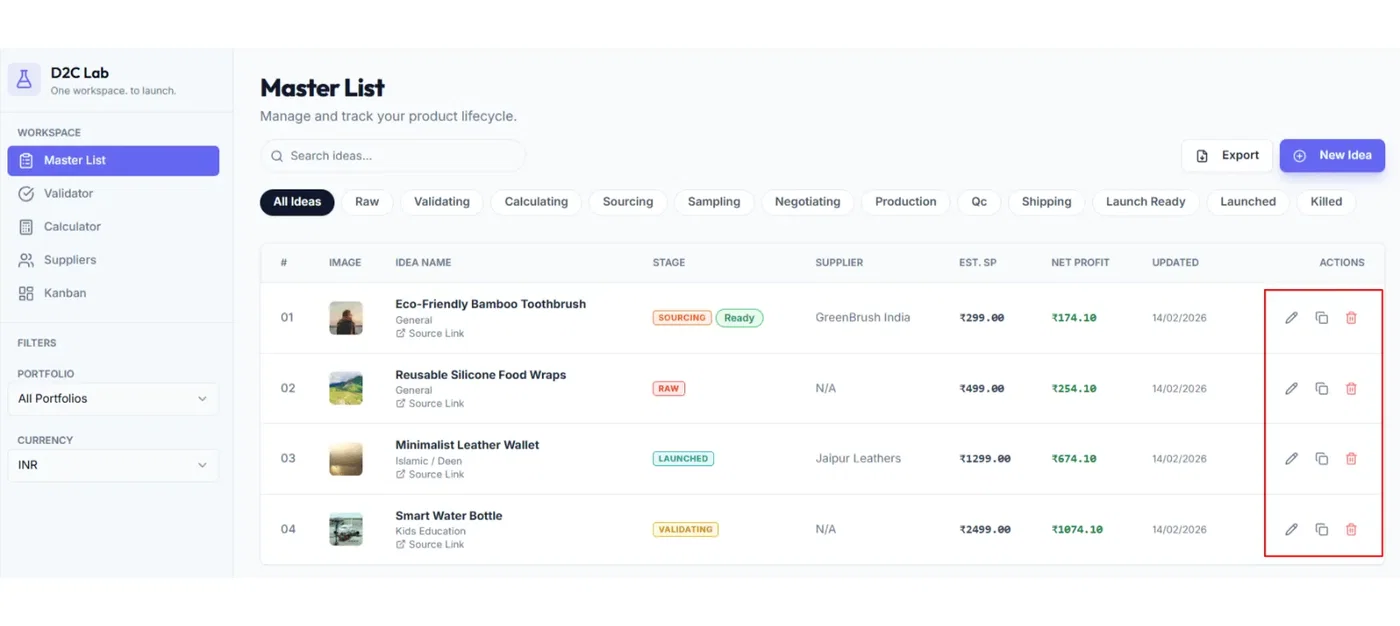Click the New Idea button
Image resolution: width=1400 pixels, height=626 pixels.
click(1332, 155)
